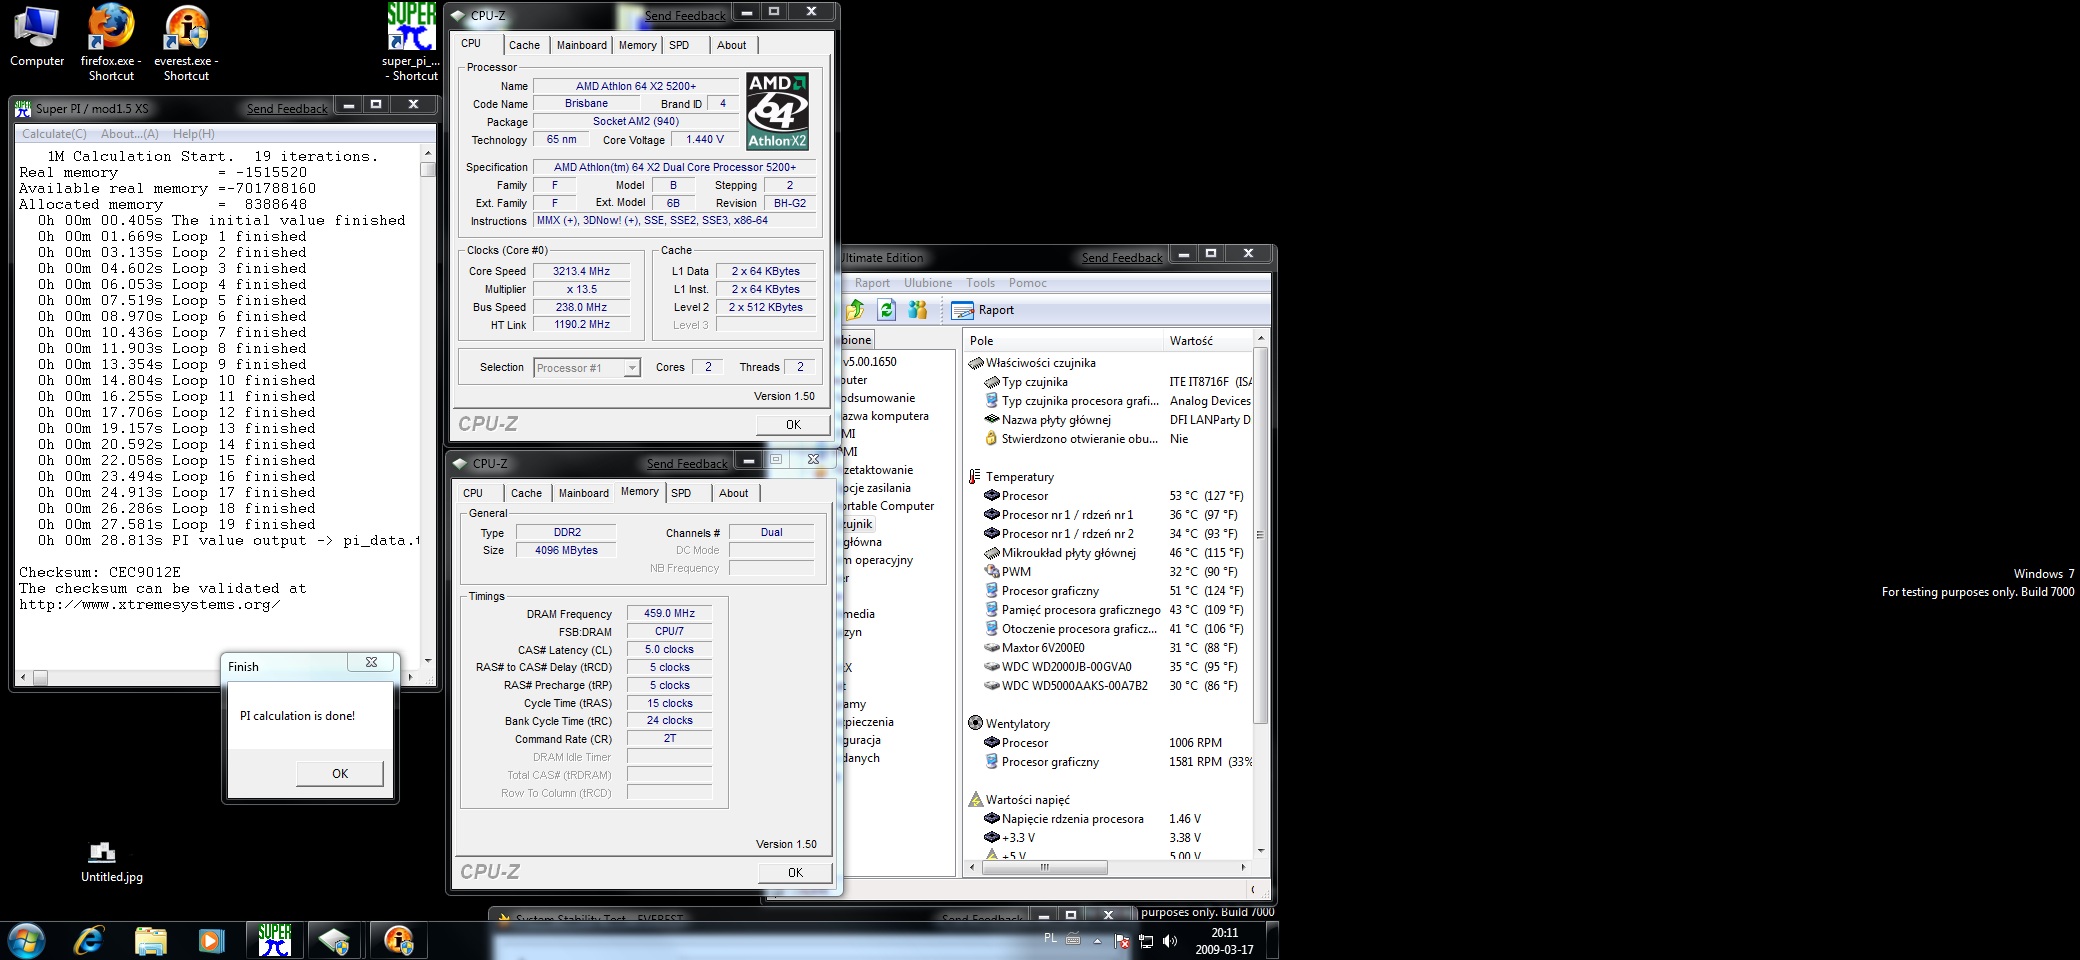The width and height of the screenshot is (2080, 960).
Task: Open Internet Explorer from the taskbar
Action: (90, 941)
